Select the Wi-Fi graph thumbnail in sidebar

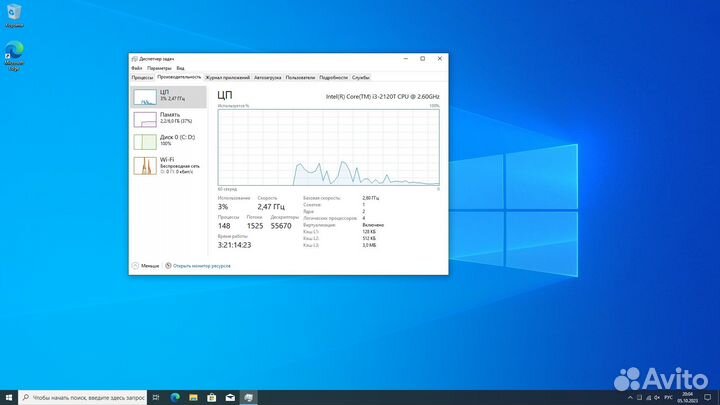point(145,165)
